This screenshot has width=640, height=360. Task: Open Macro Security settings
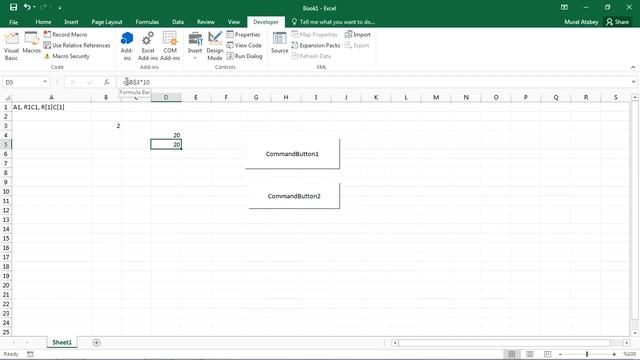[67, 56]
